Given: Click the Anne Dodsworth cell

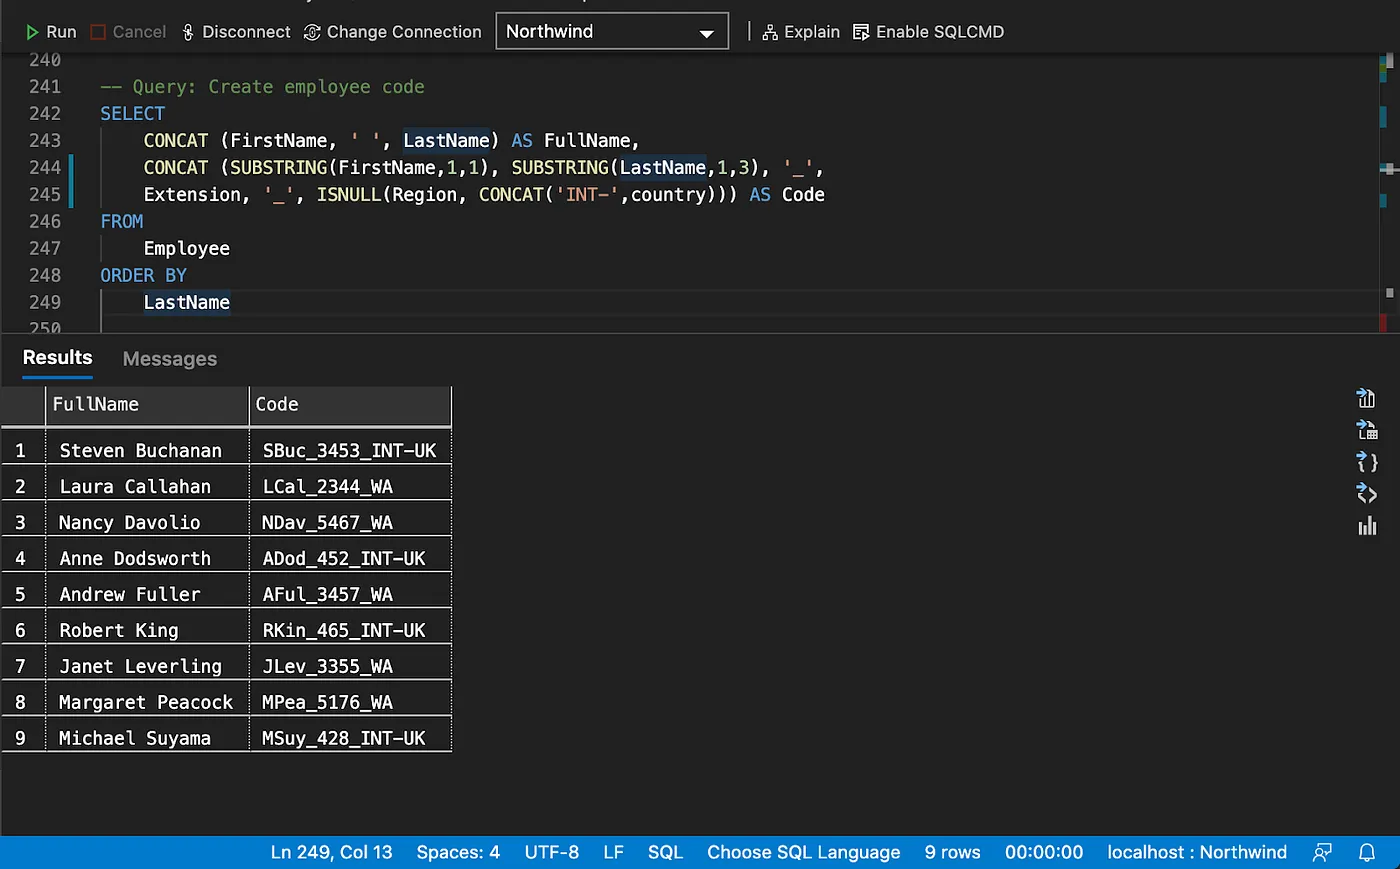Looking at the screenshot, I should pos(147,559).
